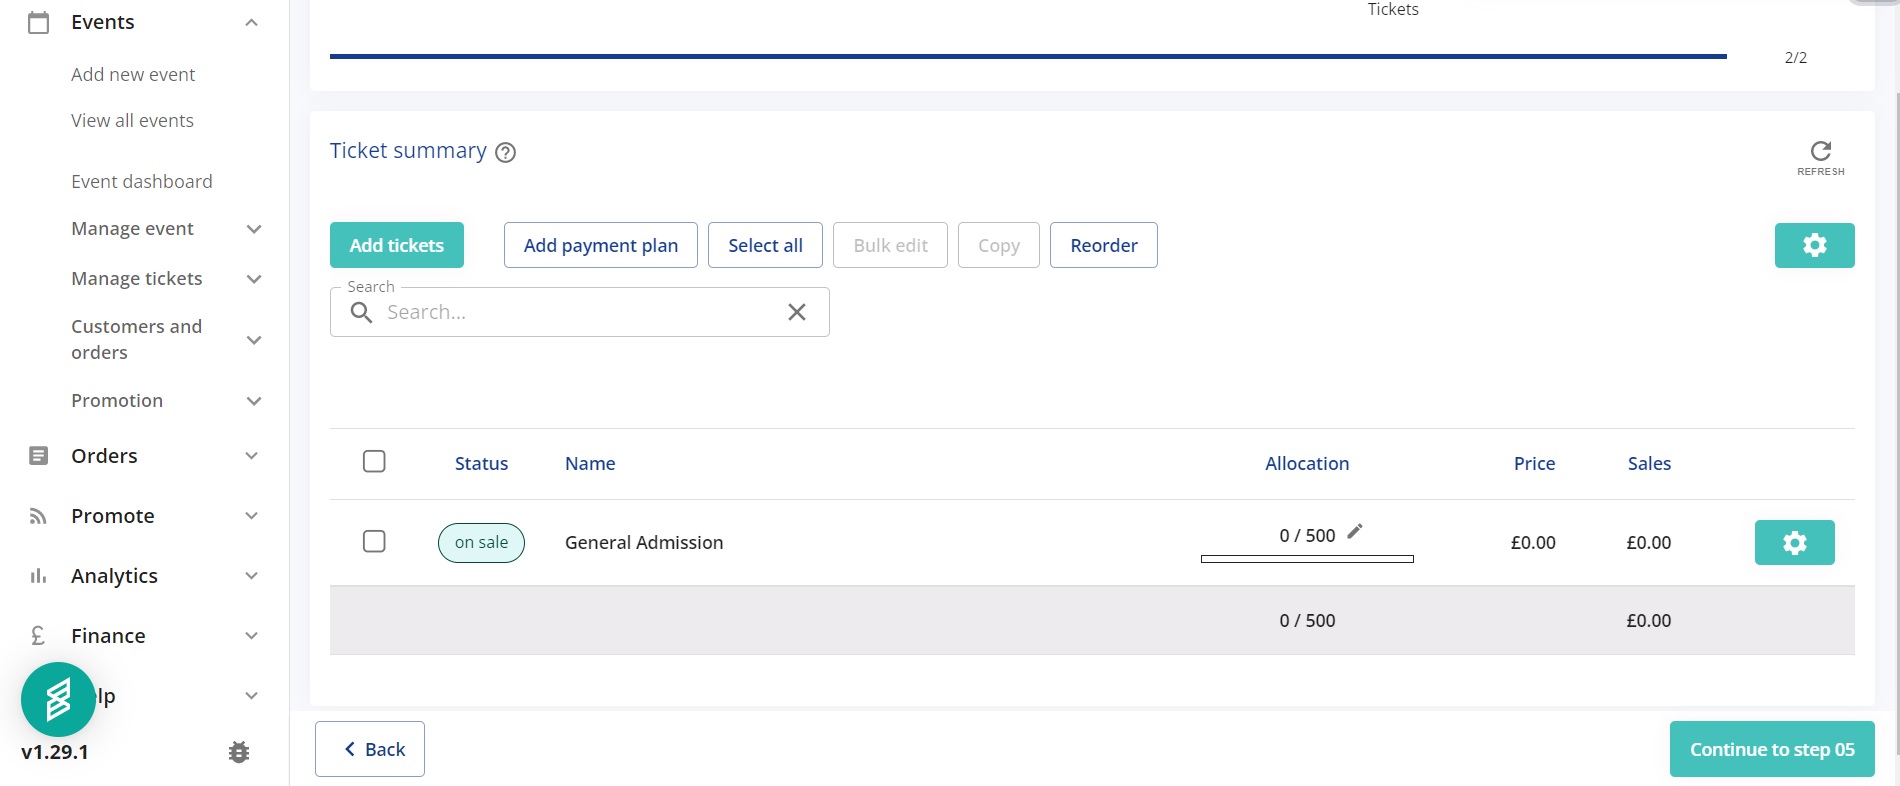1900x786 pixels.
Task: Open General Admission ticket settings gear
Action: [1794, 542]
